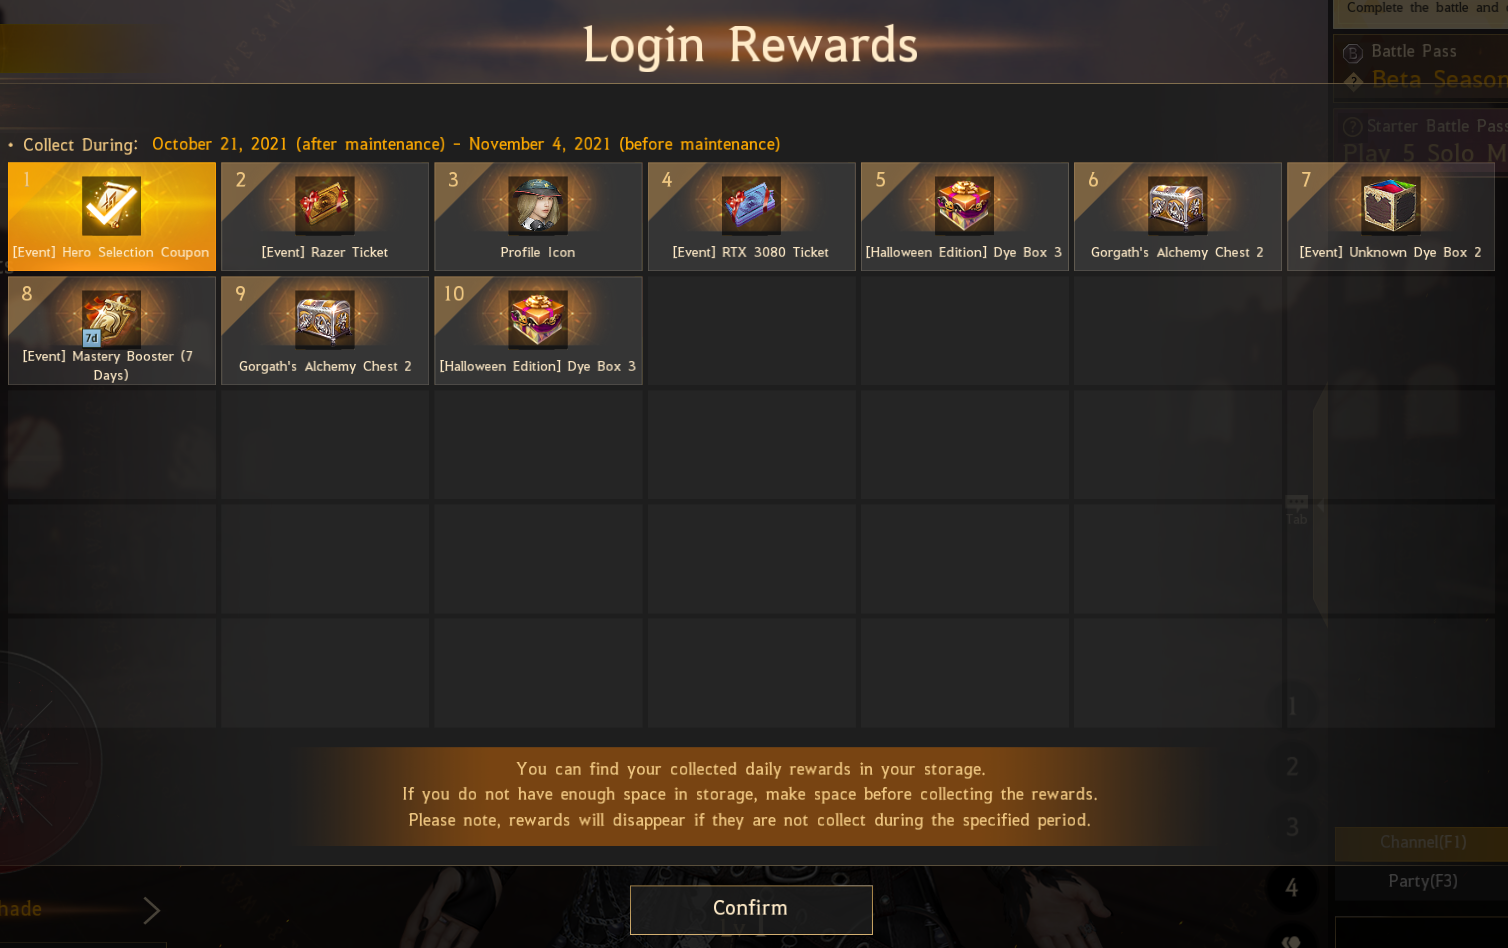
Task: Click the chat Tab icon on the right edge
Action: (x=1297, y=509)
